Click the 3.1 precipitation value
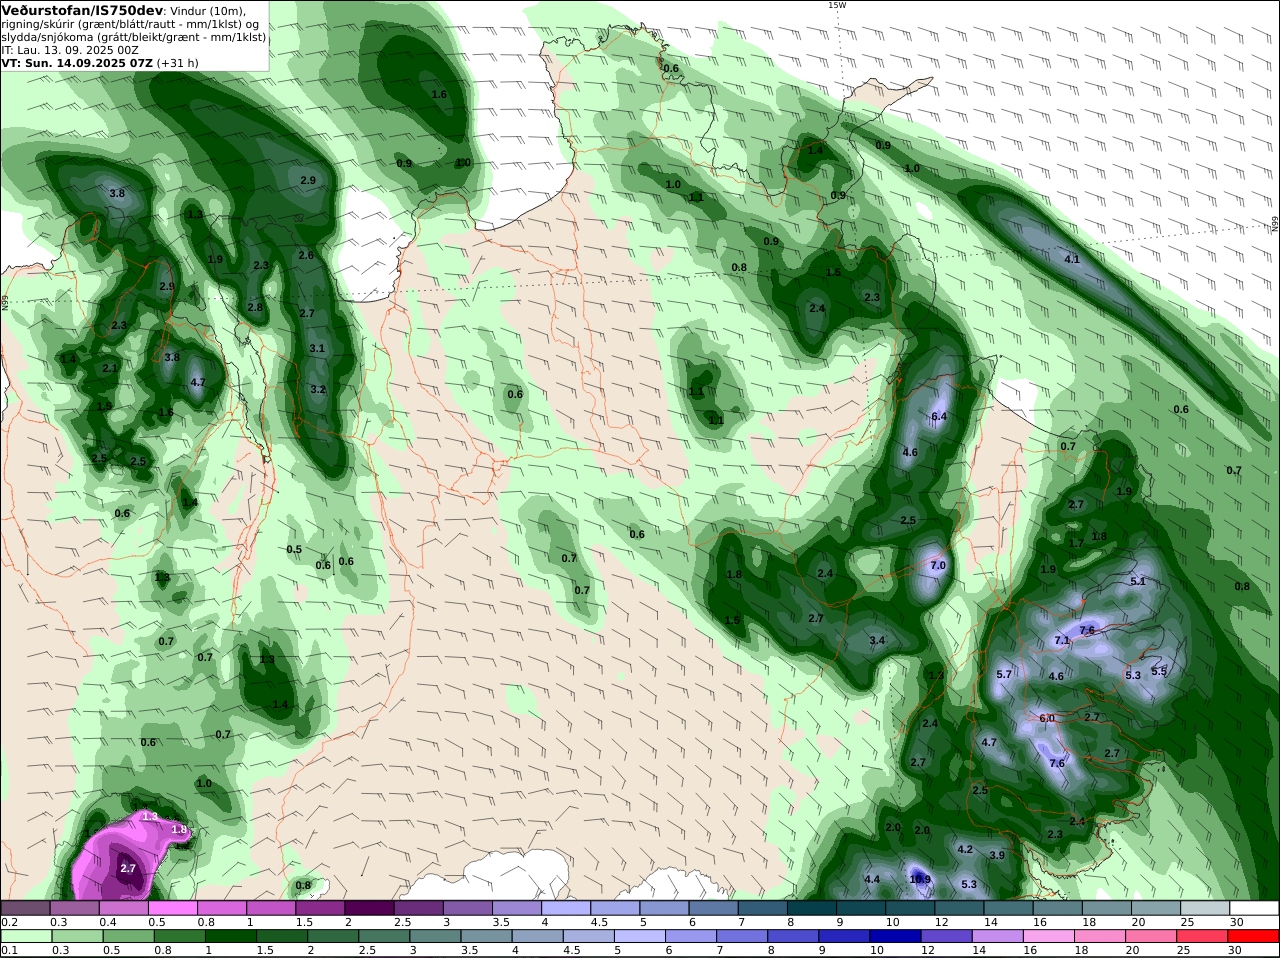The width and height of the screenshot is (1280, 958). 317,348
